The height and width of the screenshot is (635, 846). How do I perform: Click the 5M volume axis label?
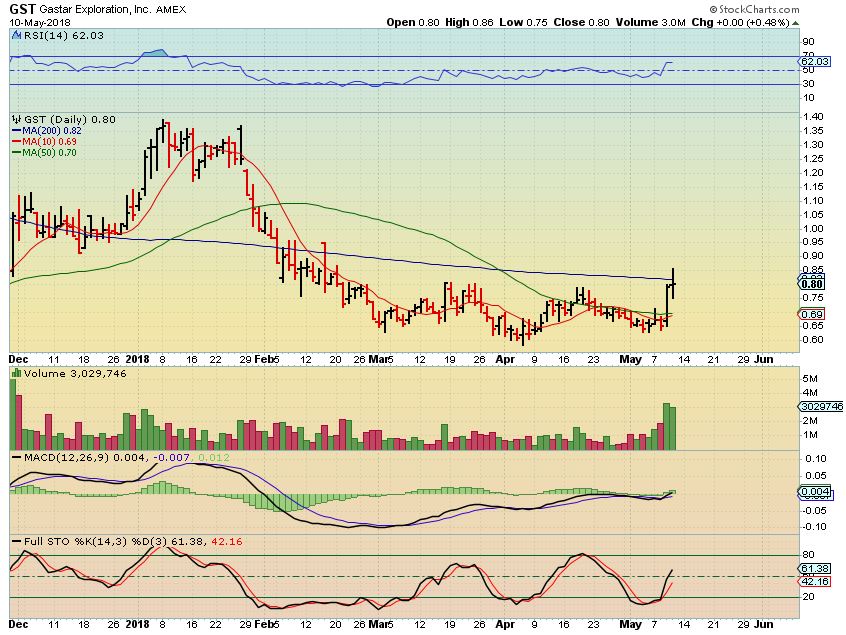coord(810,379)
